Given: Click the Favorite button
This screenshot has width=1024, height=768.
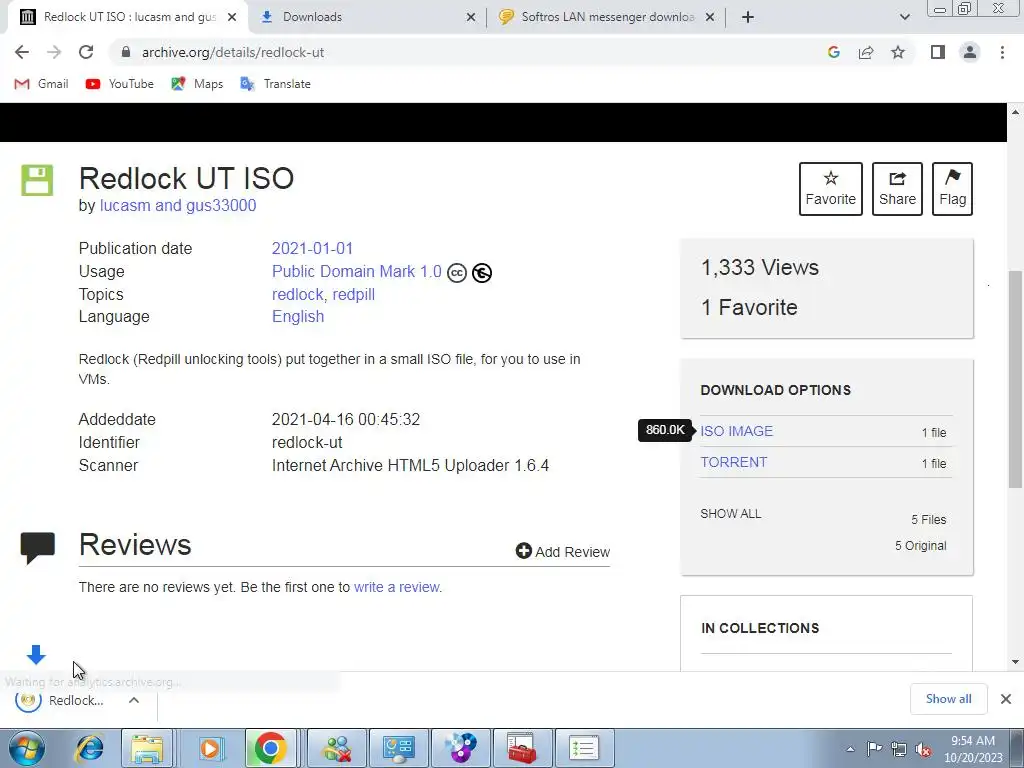Looking at the screenshot, I should tap(831, 189).
